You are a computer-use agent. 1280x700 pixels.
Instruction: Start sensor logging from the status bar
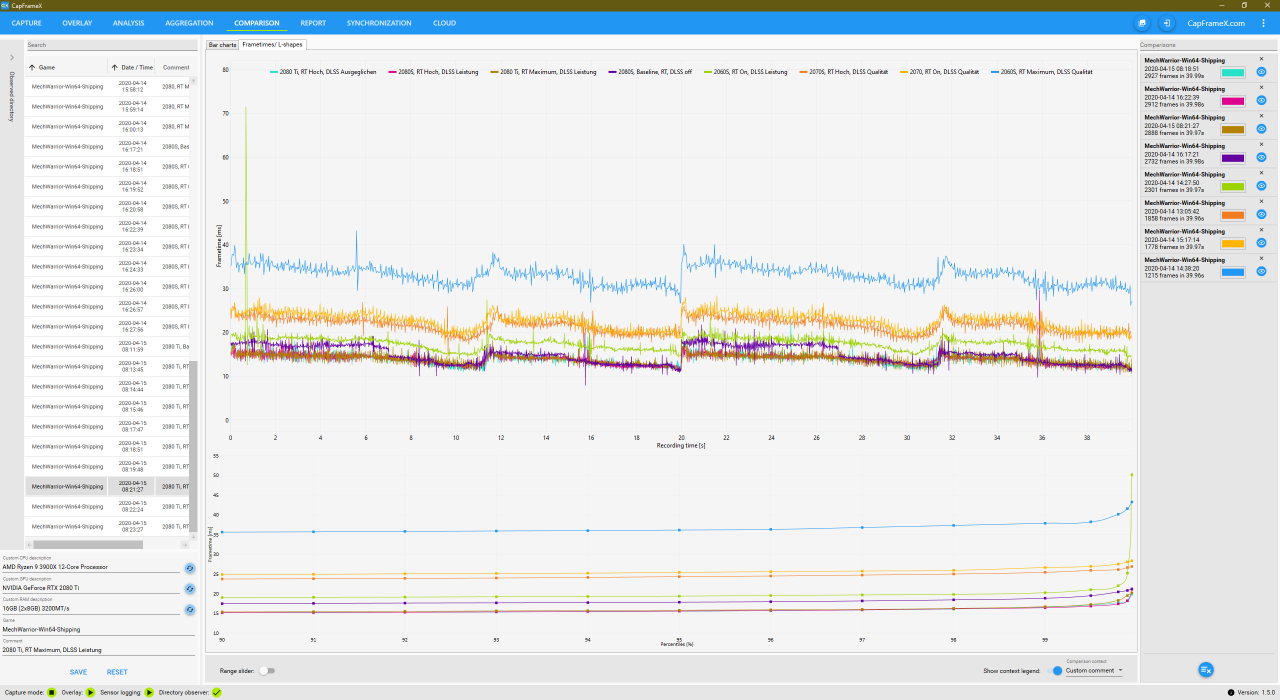149,692
